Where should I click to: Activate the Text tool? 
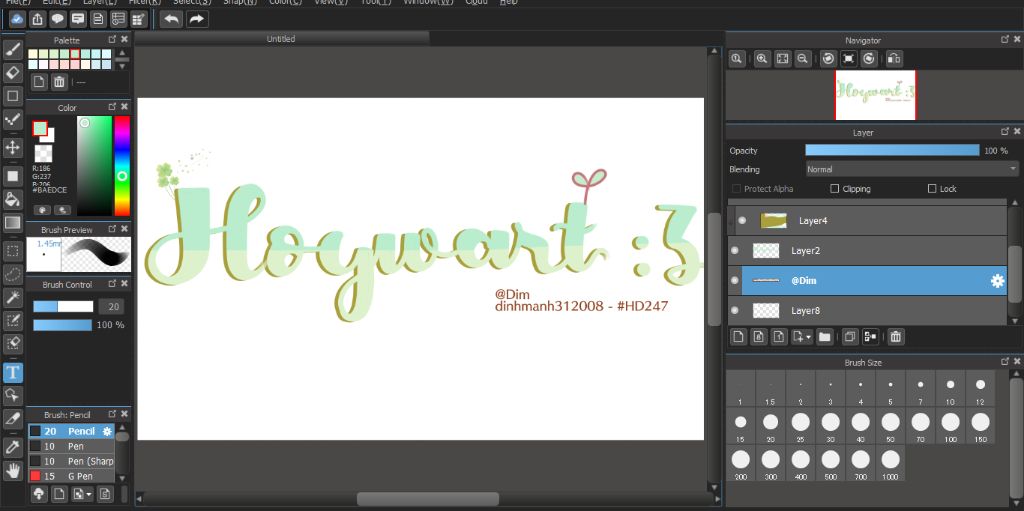[13, 372]
